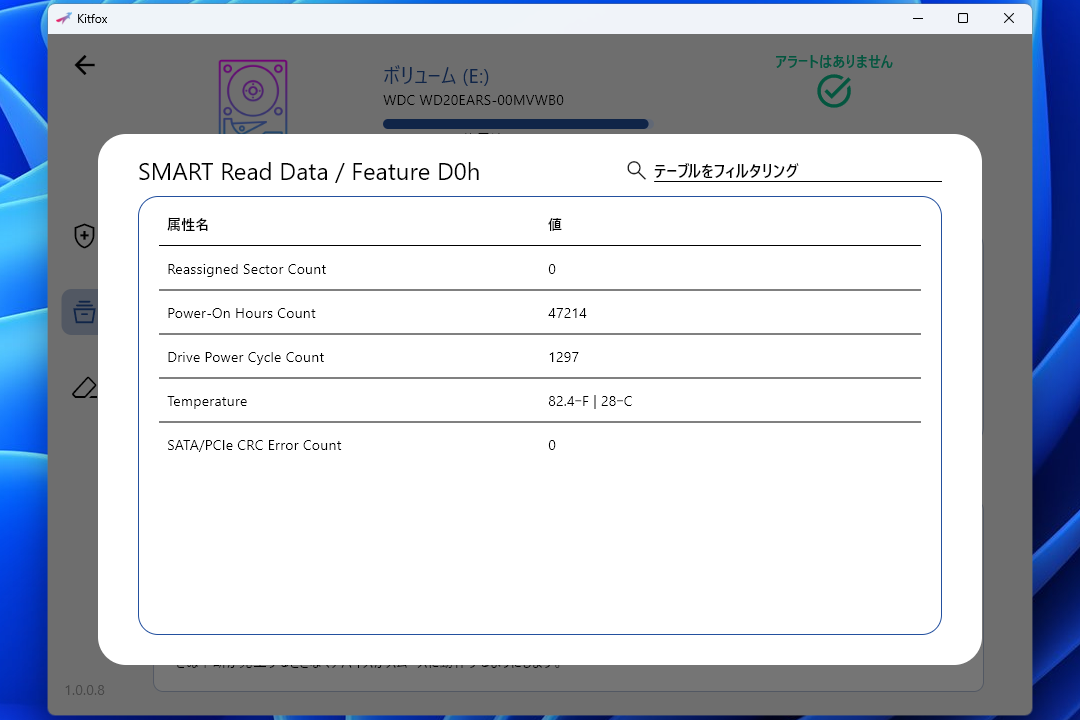Open the drive archive panel in sidebar

coord(85,311)
